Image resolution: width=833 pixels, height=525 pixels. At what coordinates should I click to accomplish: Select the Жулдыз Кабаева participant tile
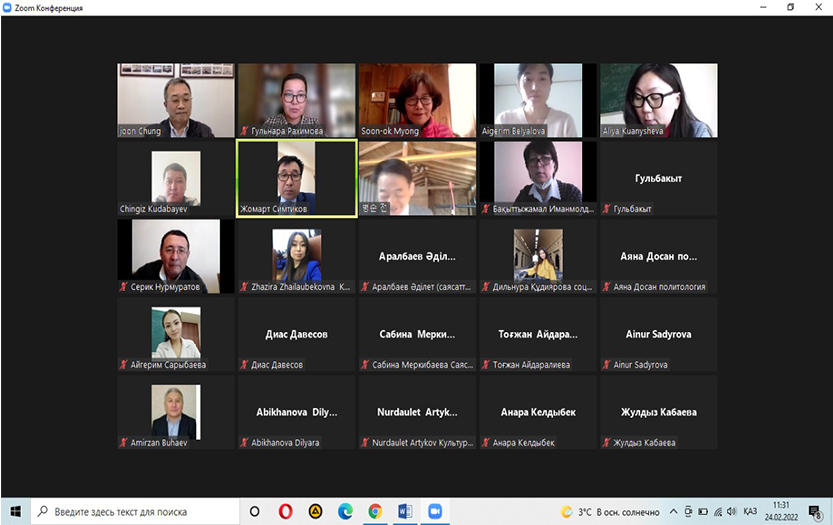[658, 412]
